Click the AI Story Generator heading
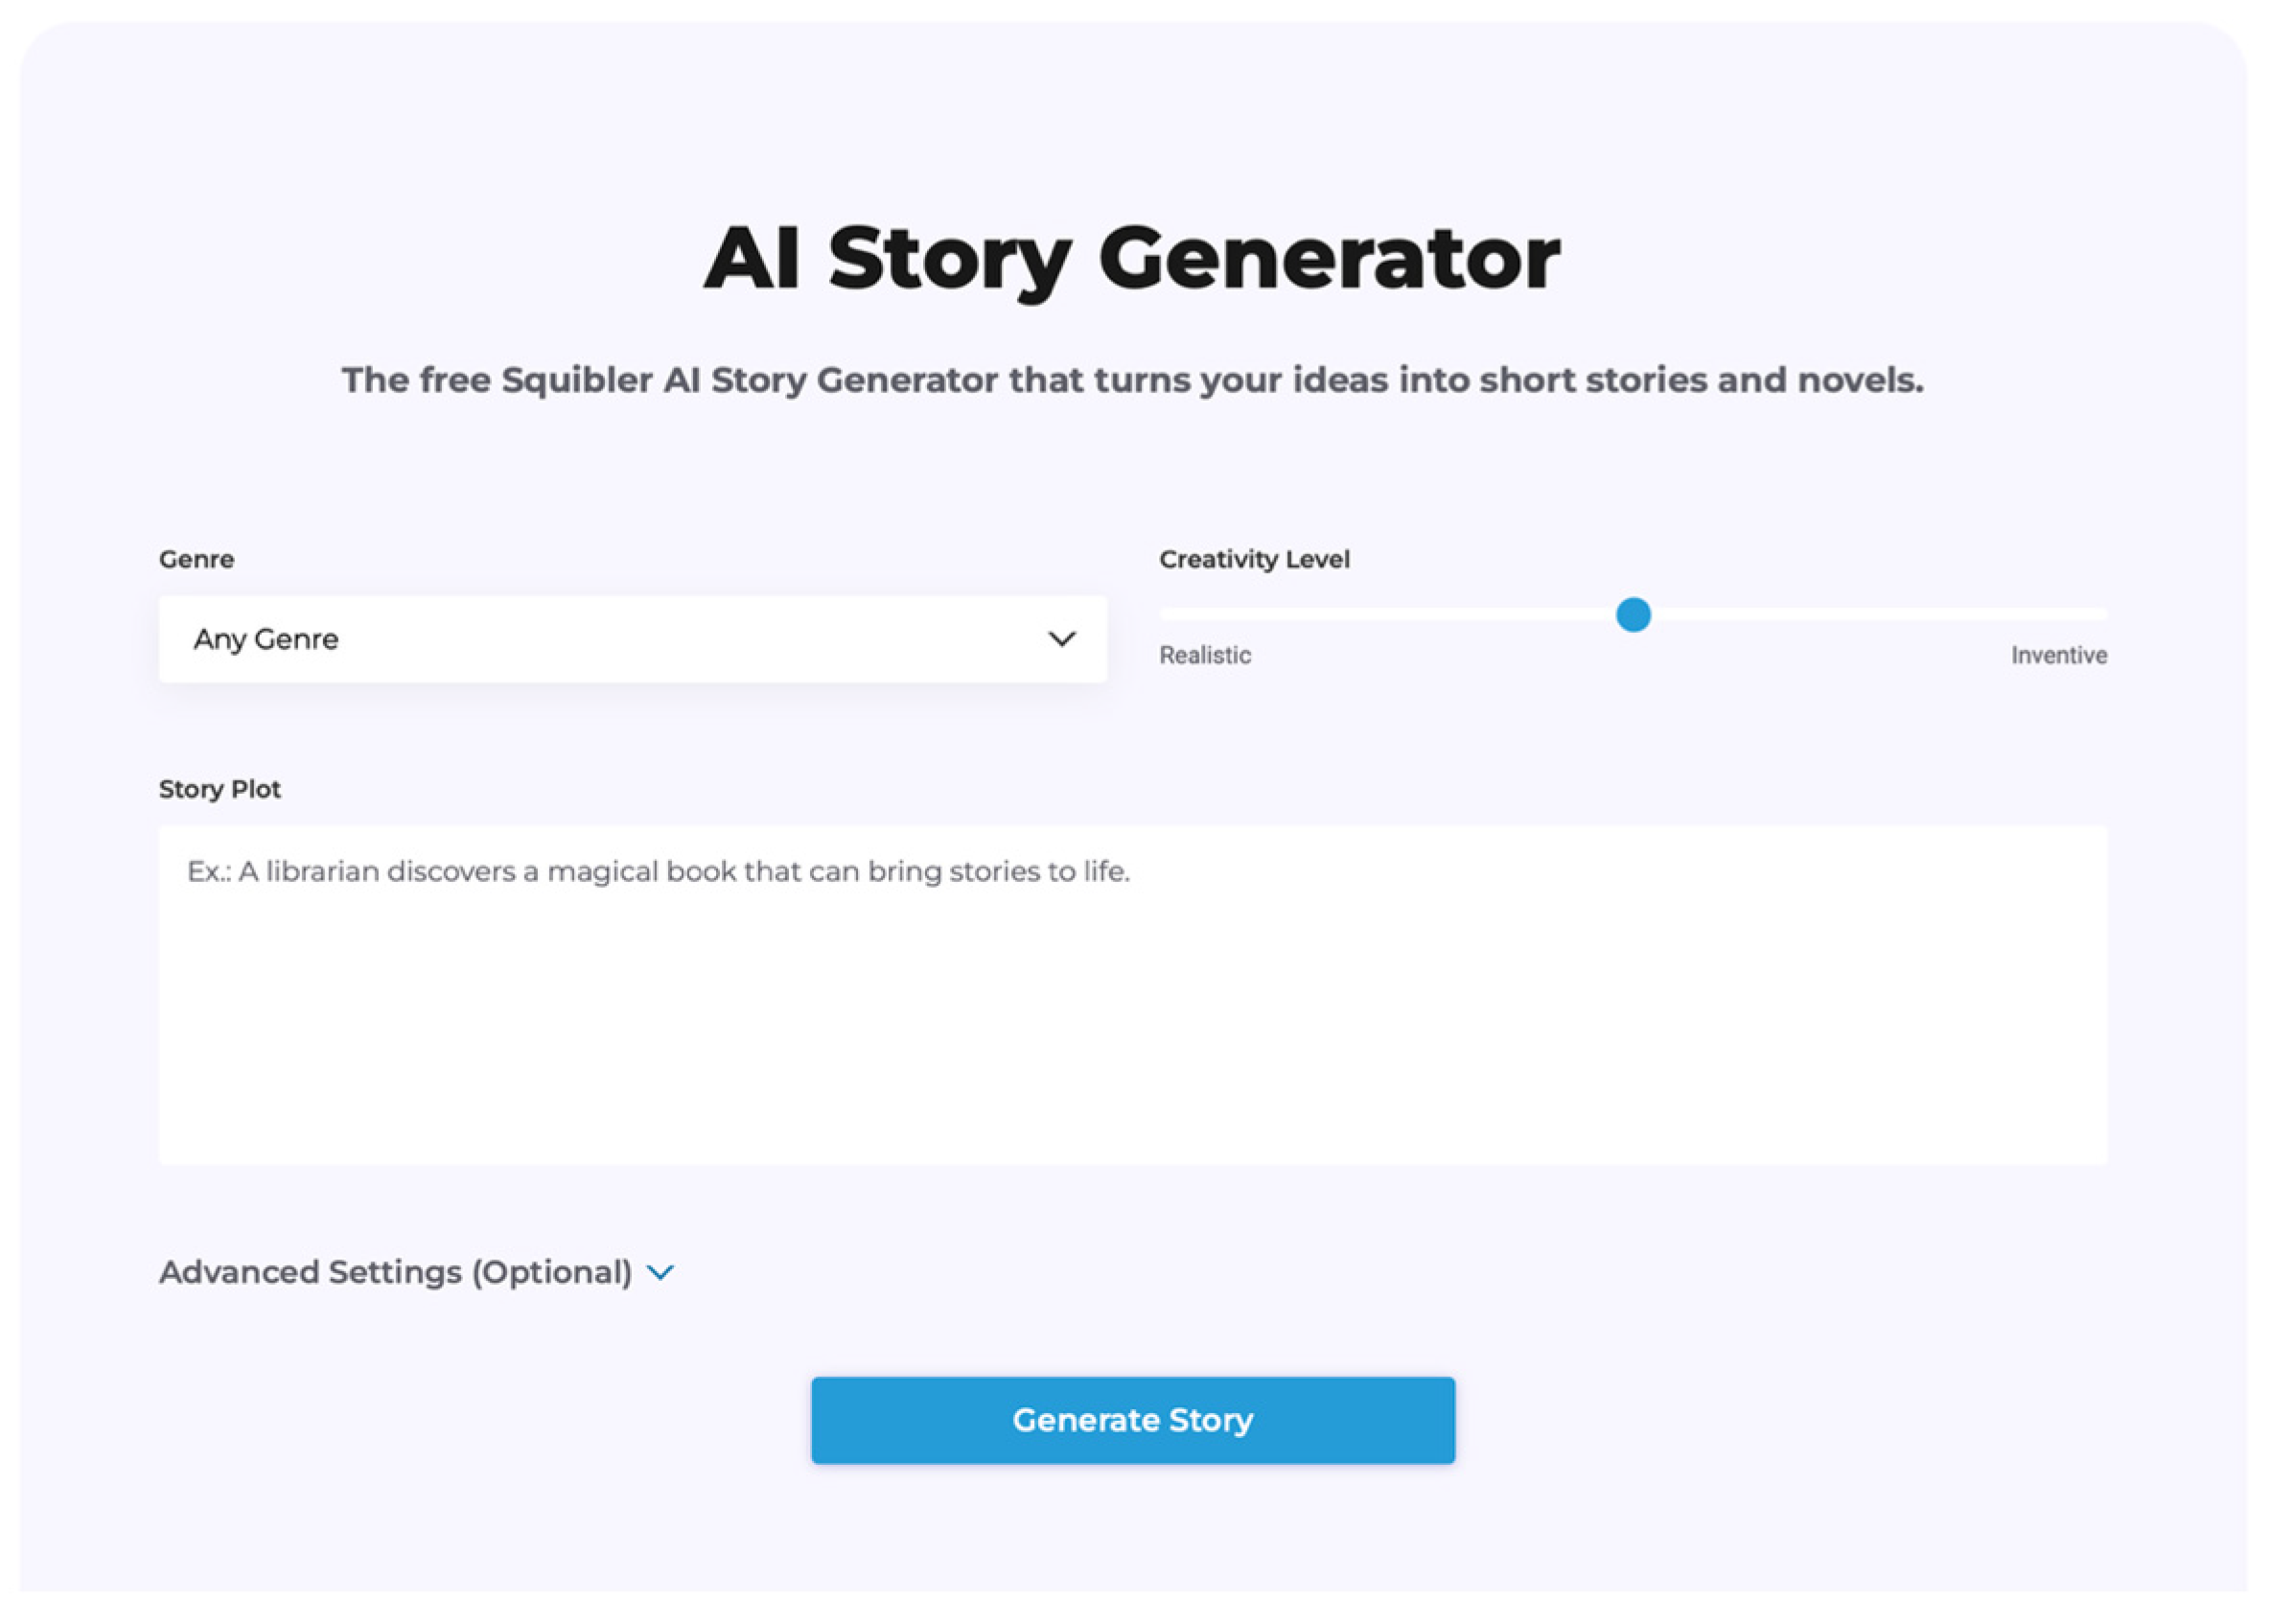 point(1132,259)
